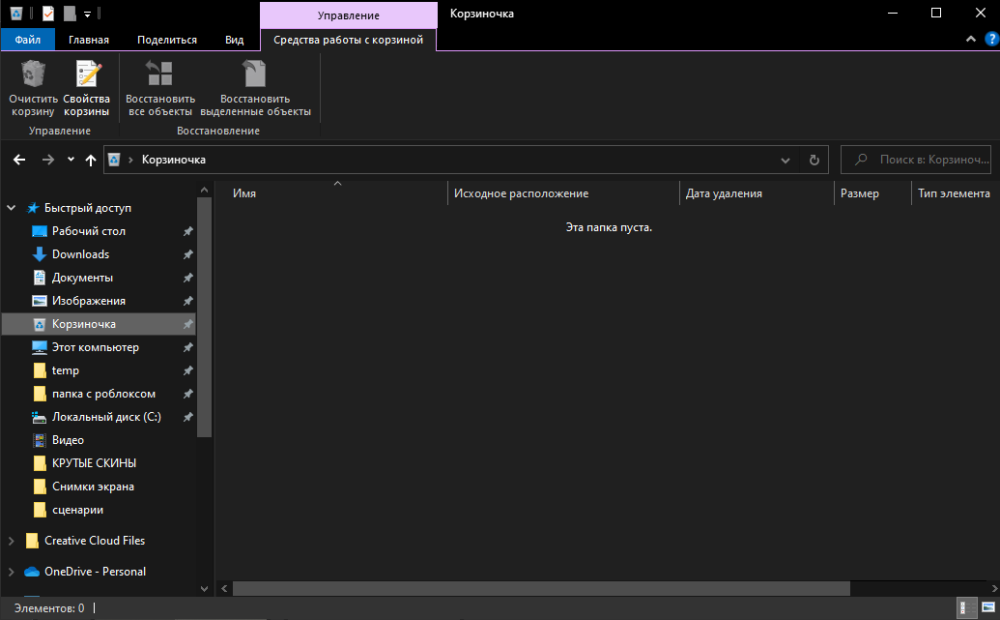The width and height of the screenshot is (1000, 620).
Task: Go forward with the forward arrow
Action: pos(48,159)
